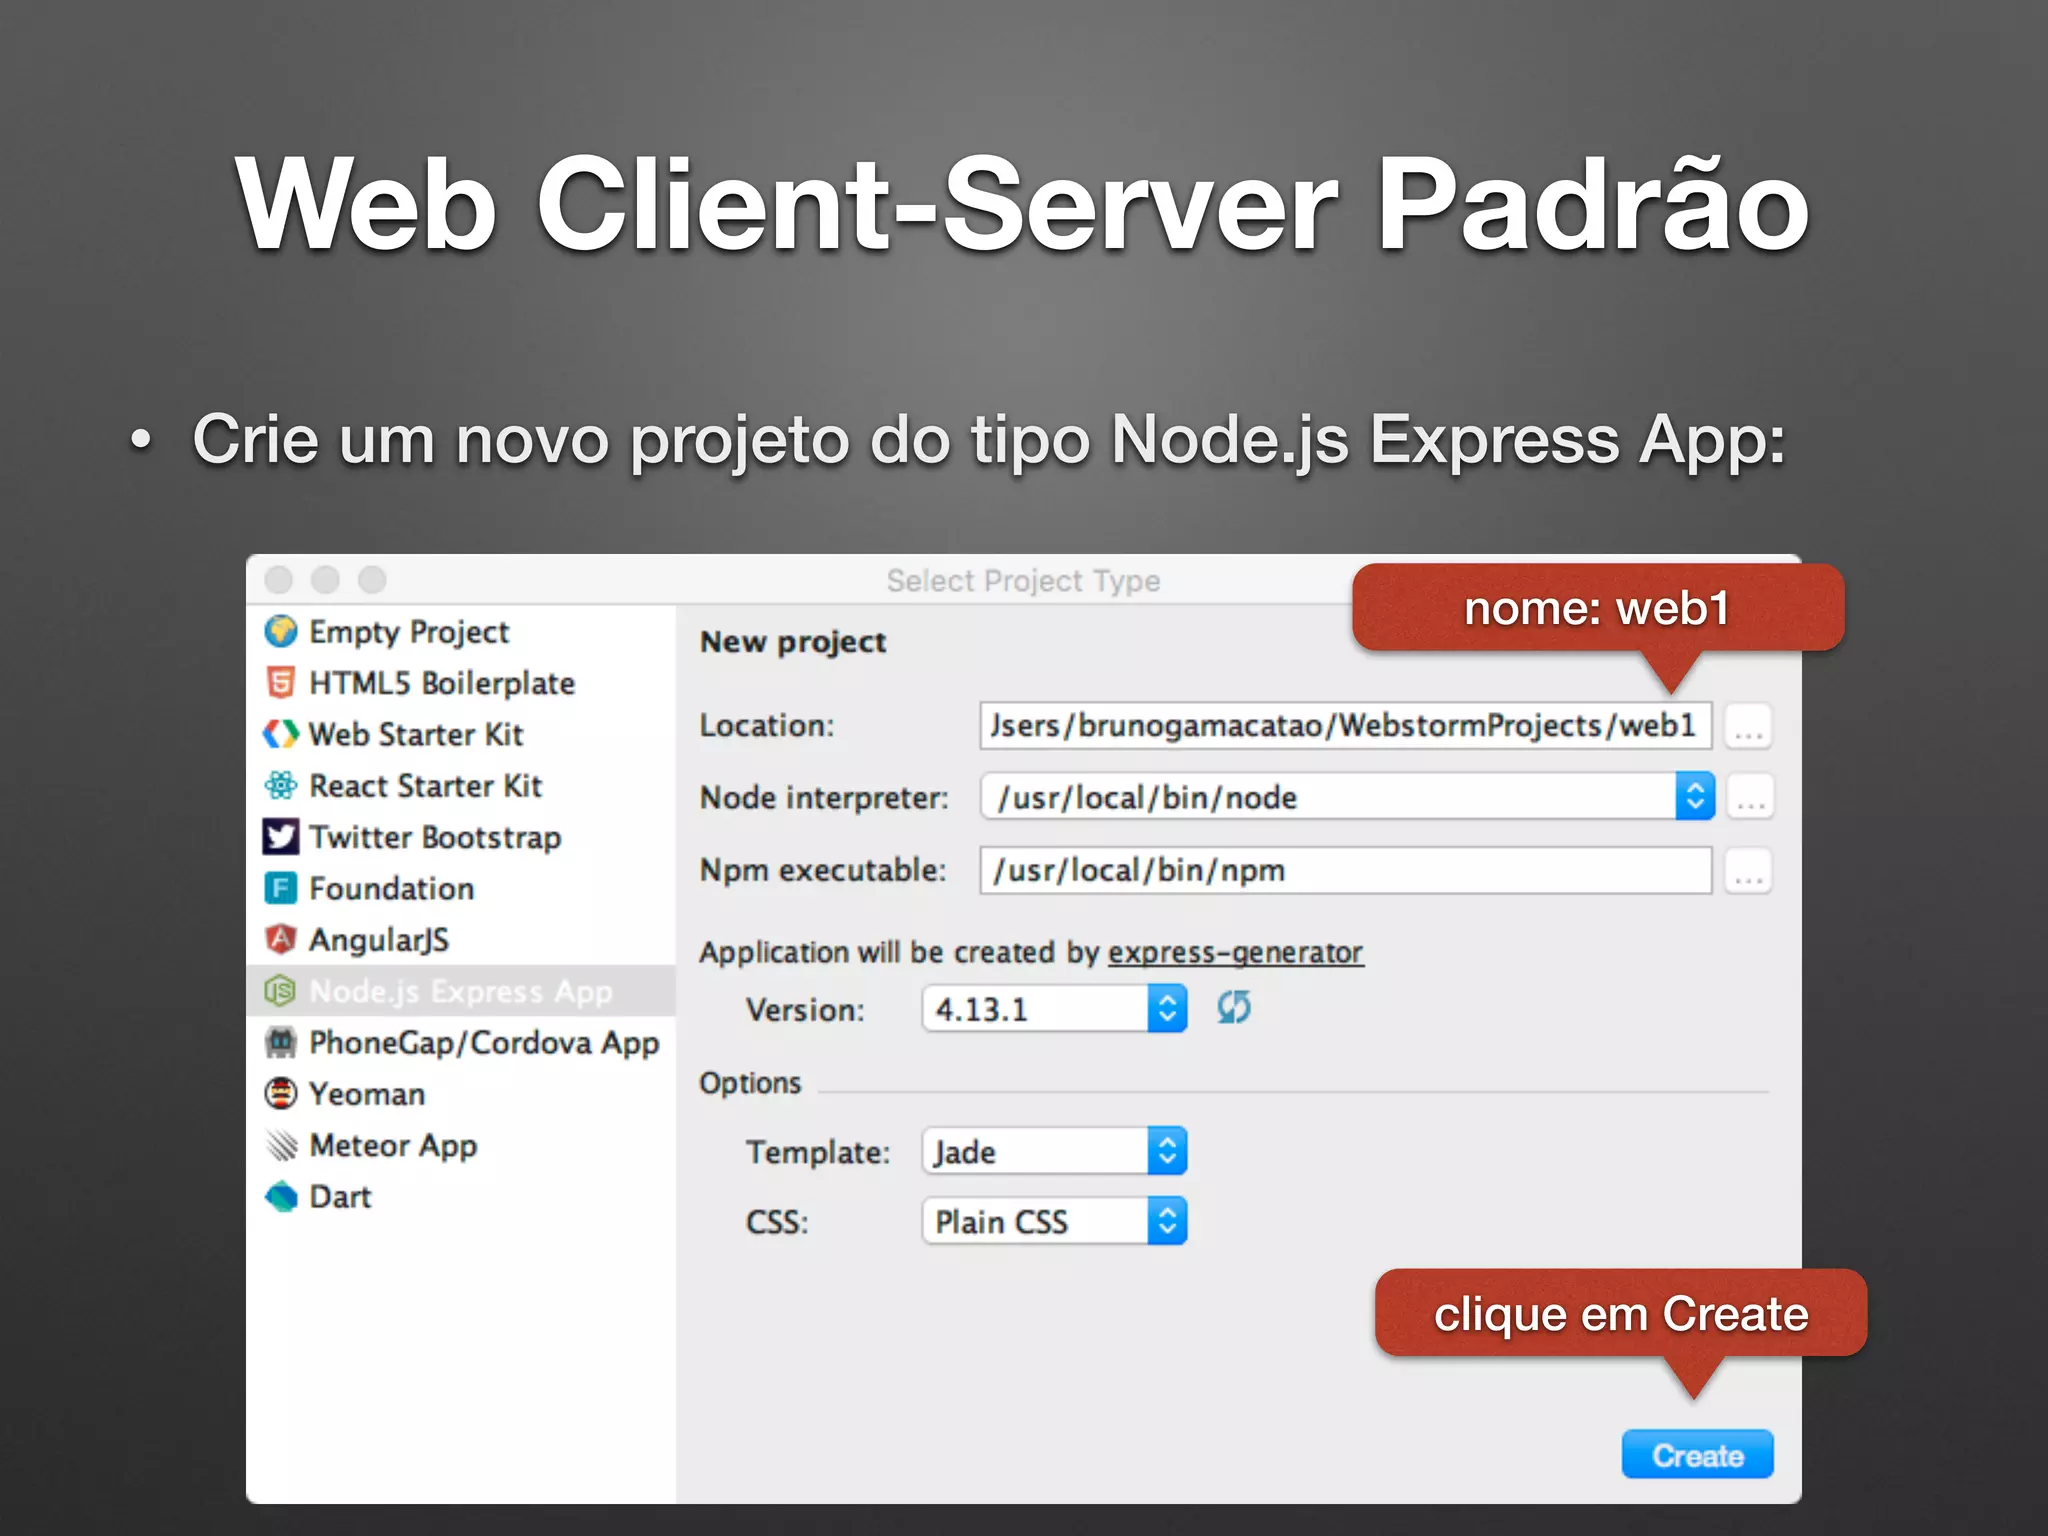Click the PhoneGap/Cordova robot icon
This screenshot has height=1536, width=2048.
pyautogui.click(x=281, y=1042)
